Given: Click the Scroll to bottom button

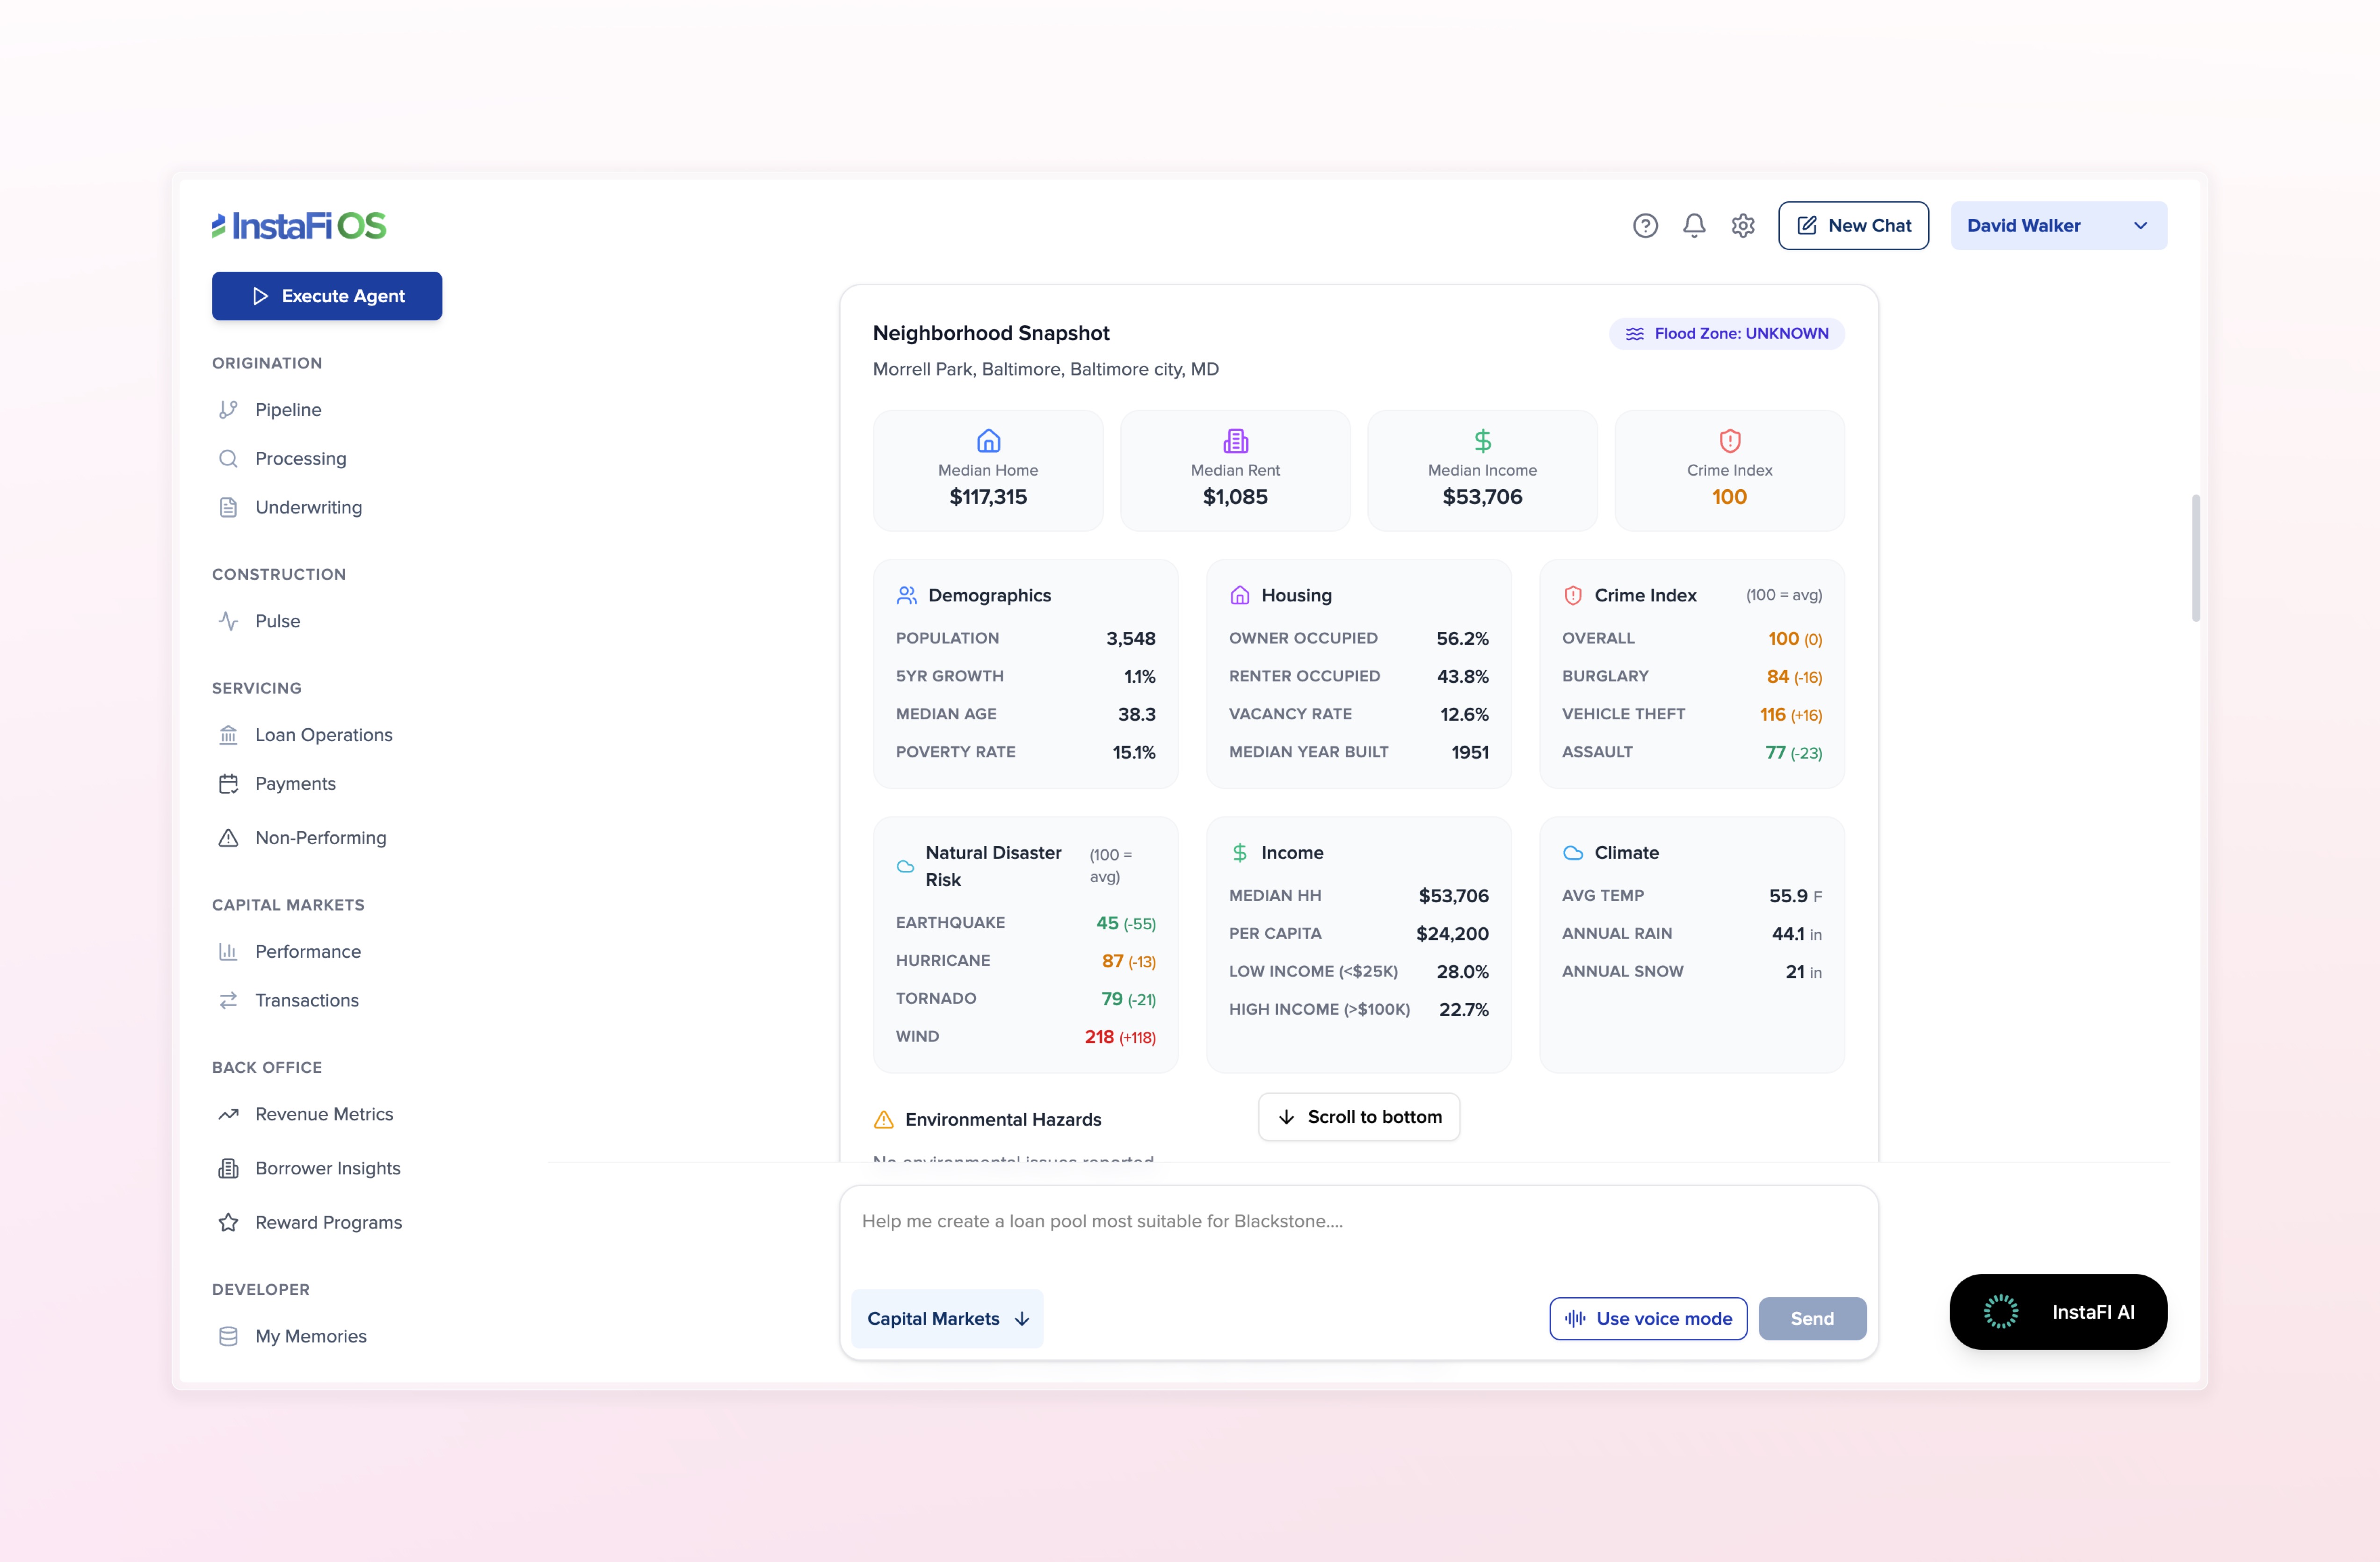Looking at the screenshot, I should click(x=1359, y=1117).
